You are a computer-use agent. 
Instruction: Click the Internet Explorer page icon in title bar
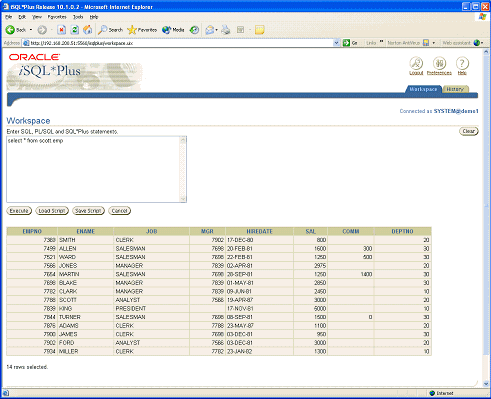(x=6, y=7)
